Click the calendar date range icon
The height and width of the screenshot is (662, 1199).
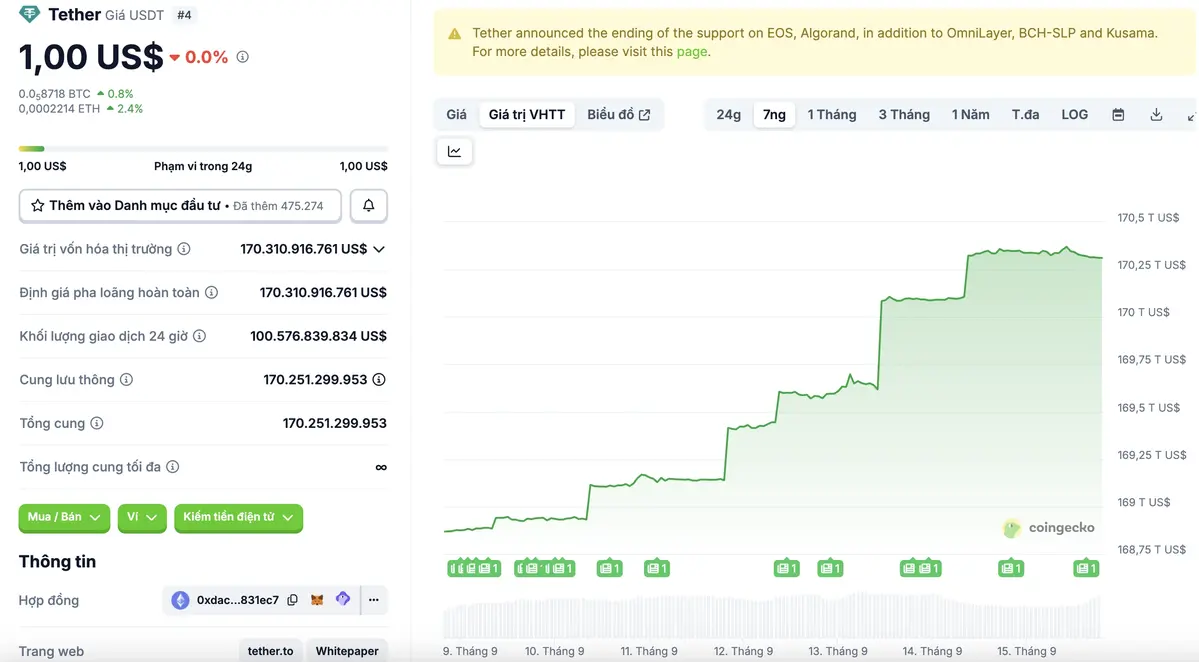click(x=1118, y=115)
